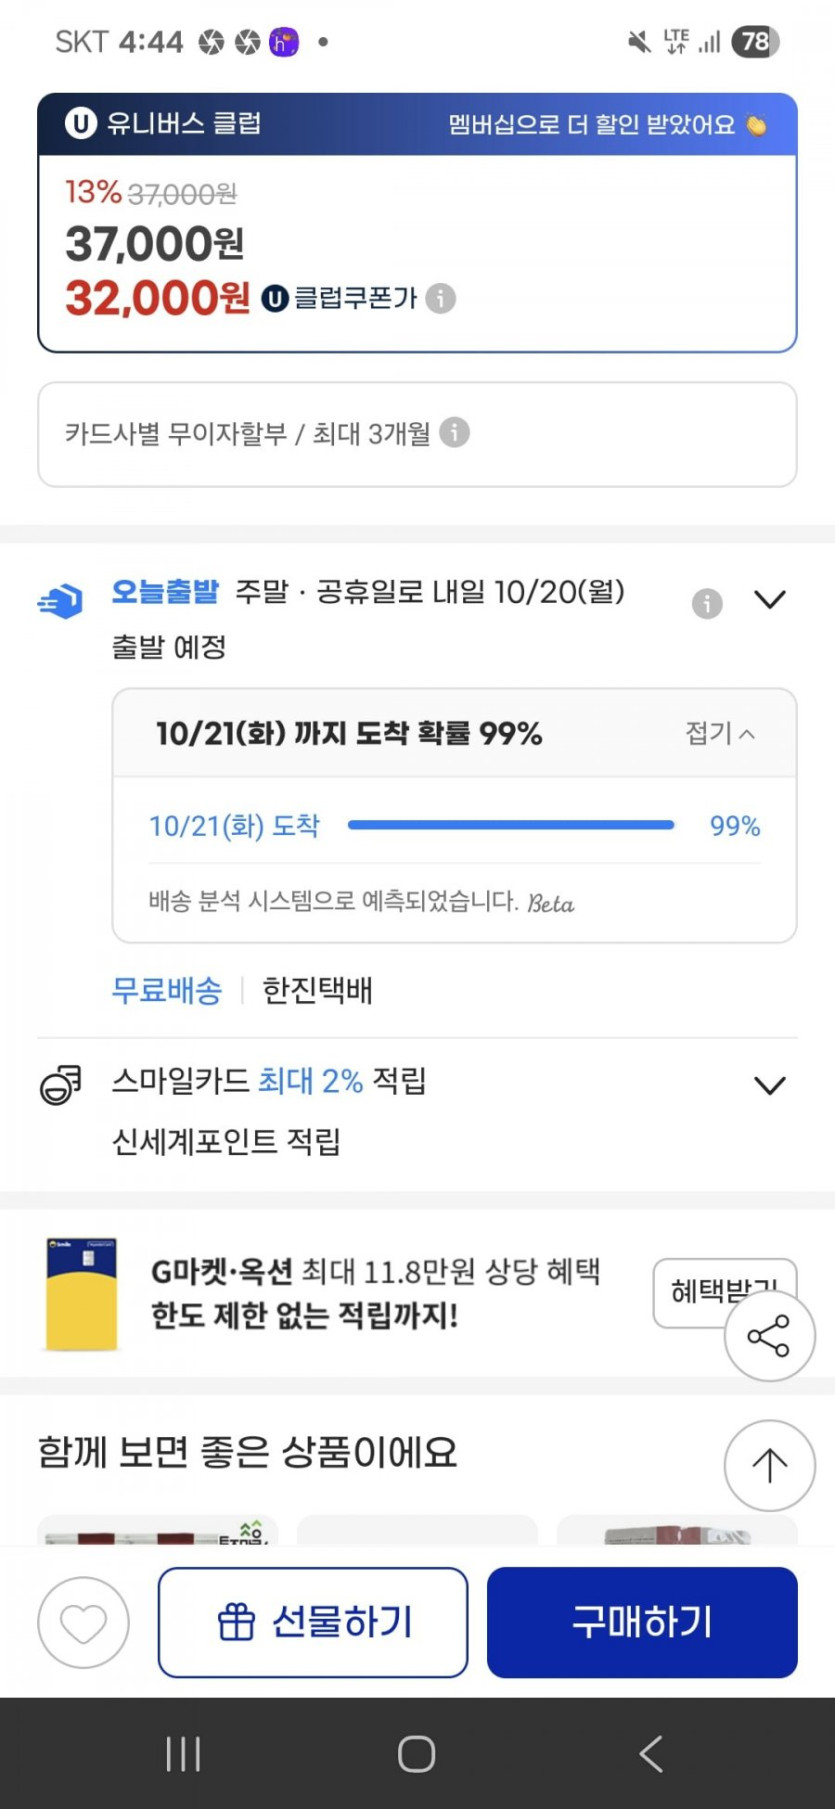Open first recommended product thumbnail
The height and width of the screenshot is (1809, 835).
157,1531
